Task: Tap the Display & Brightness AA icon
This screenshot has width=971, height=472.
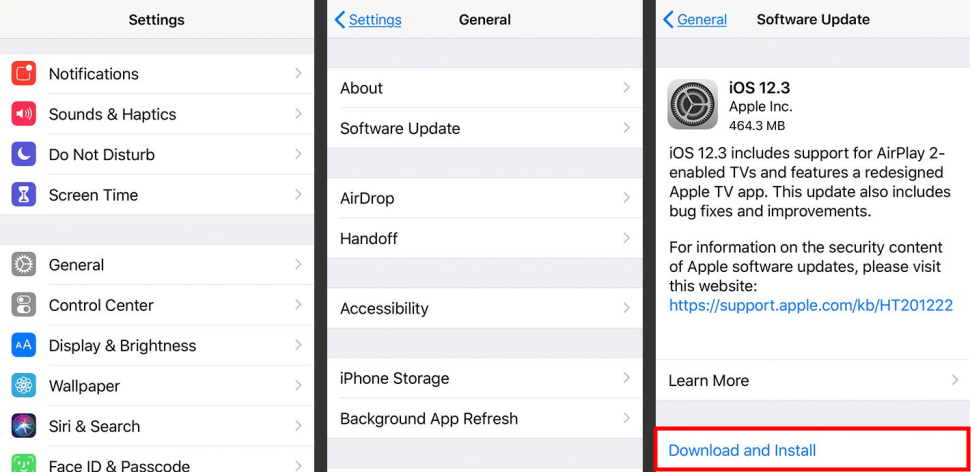Action: click(24, 345)
